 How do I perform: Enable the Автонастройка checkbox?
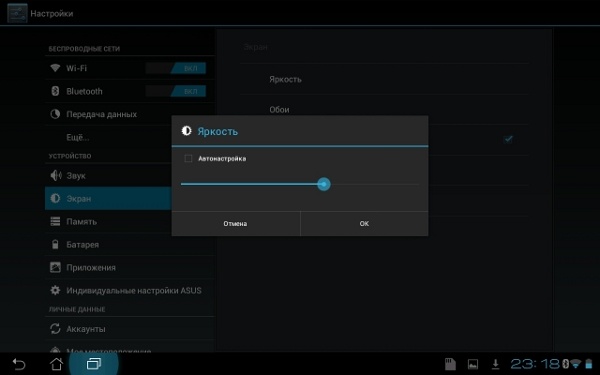(188, 158)
